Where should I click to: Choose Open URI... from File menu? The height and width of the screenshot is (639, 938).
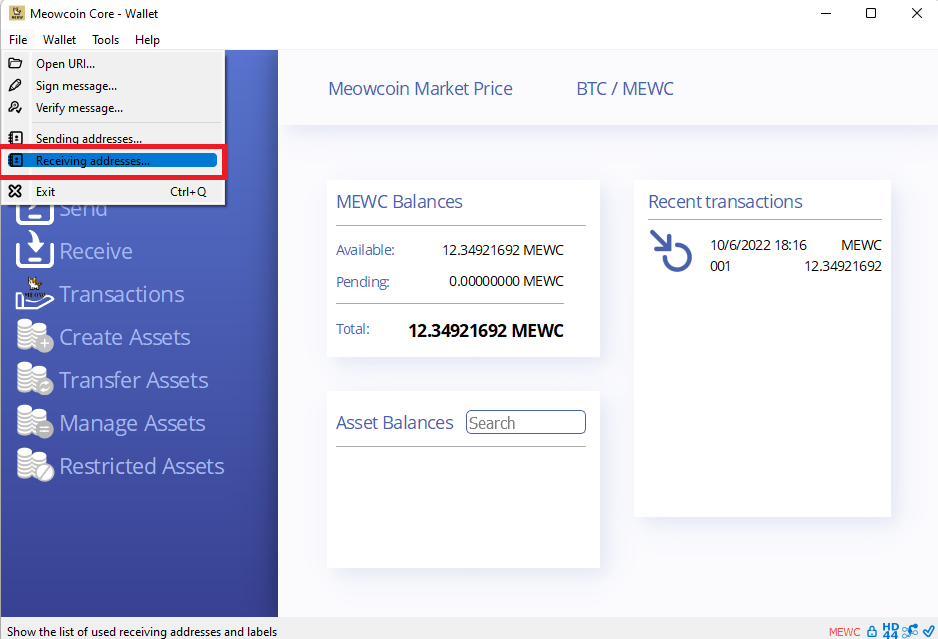[x=113, y=63]
